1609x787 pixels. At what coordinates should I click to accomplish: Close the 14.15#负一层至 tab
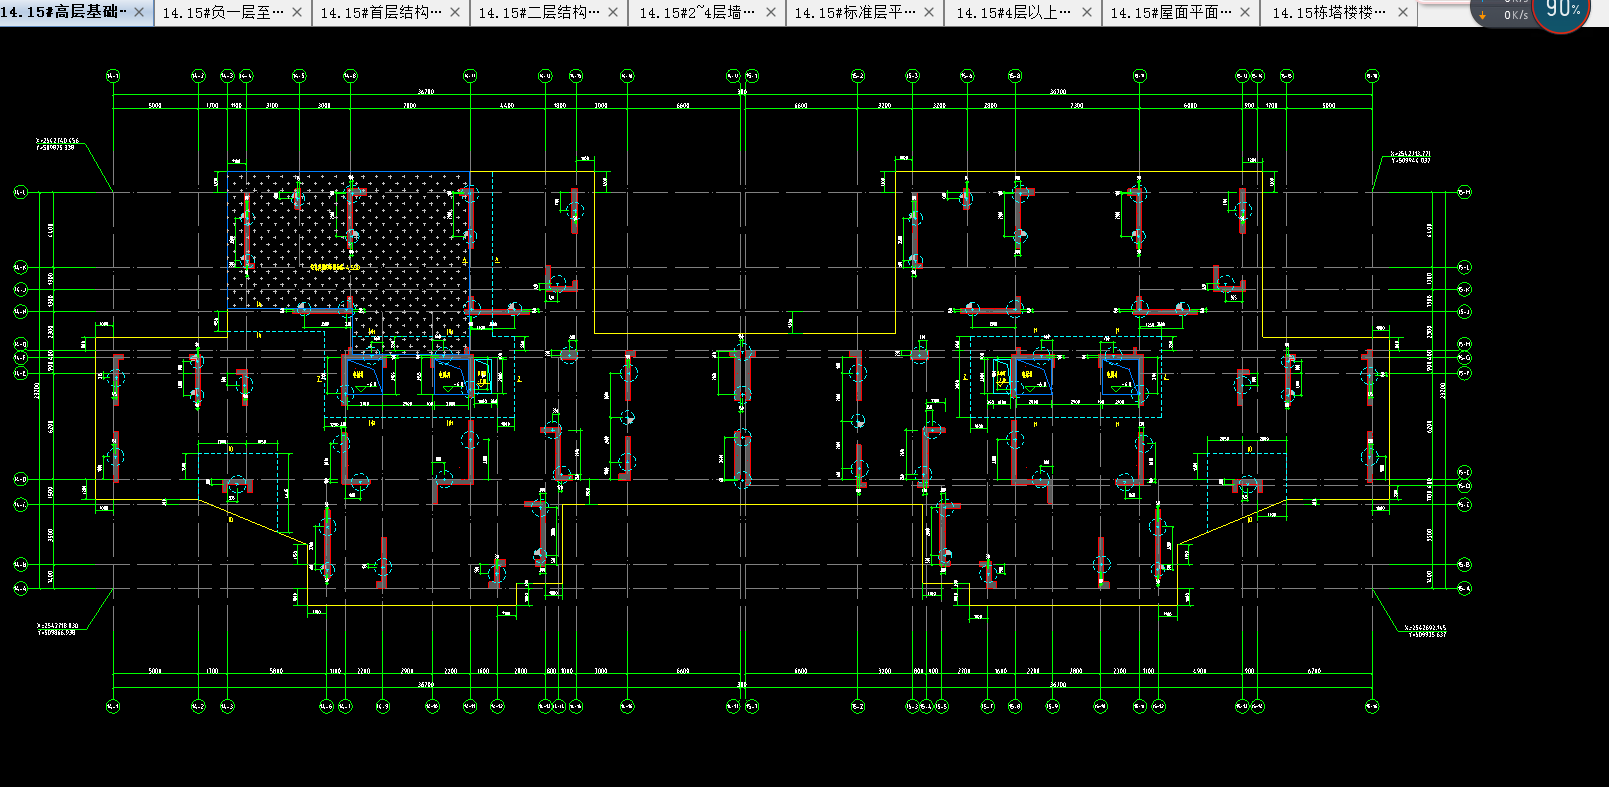coord(297,13)
